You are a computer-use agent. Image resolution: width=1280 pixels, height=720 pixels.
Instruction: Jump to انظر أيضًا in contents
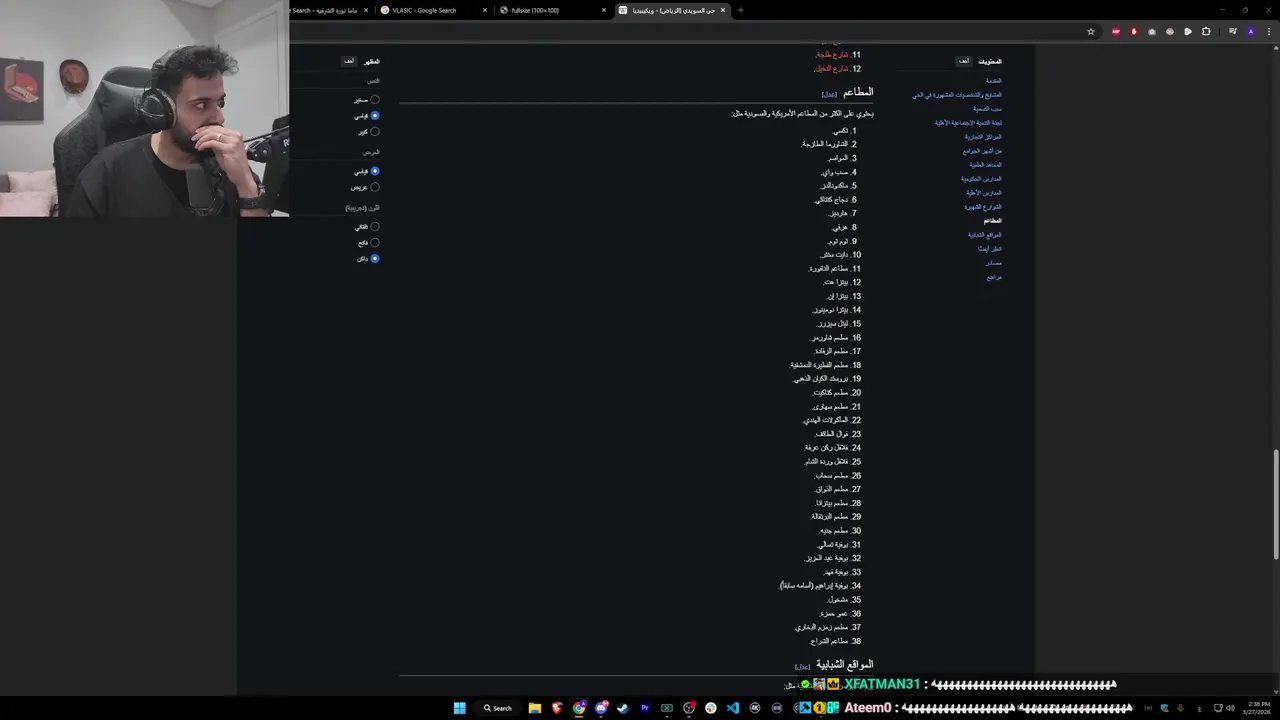pyautogui.click(x=990, y=249)
